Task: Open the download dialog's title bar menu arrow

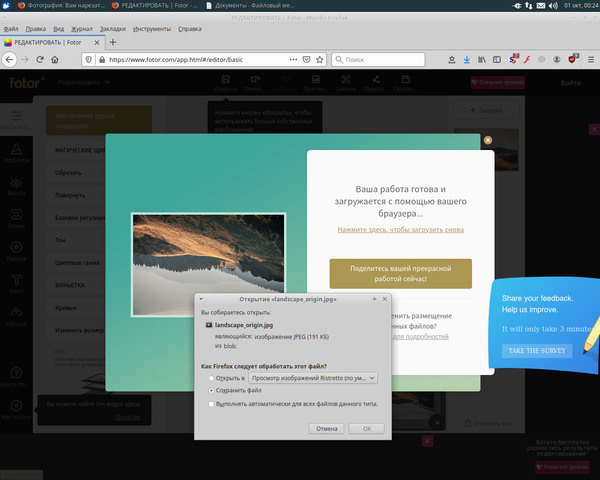Action: [x=201, y=299]
